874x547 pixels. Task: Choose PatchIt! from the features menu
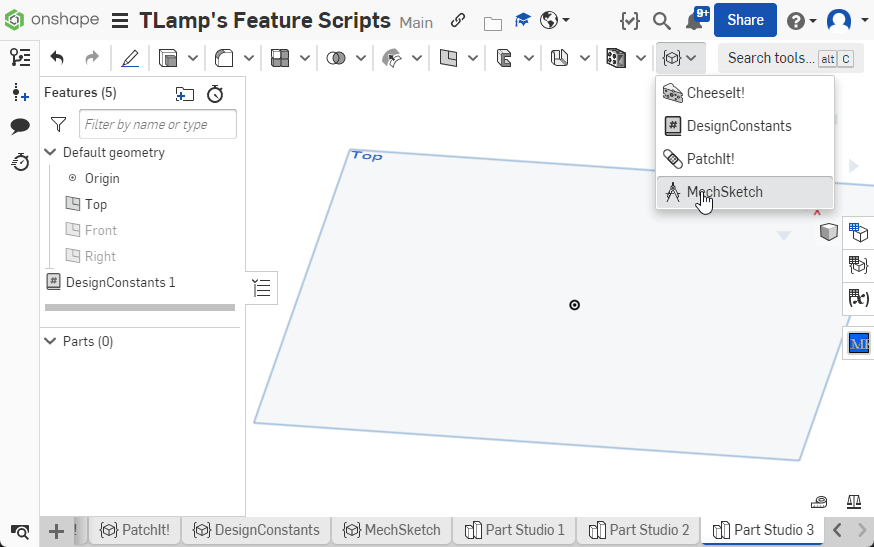click(x=745, y=159)
